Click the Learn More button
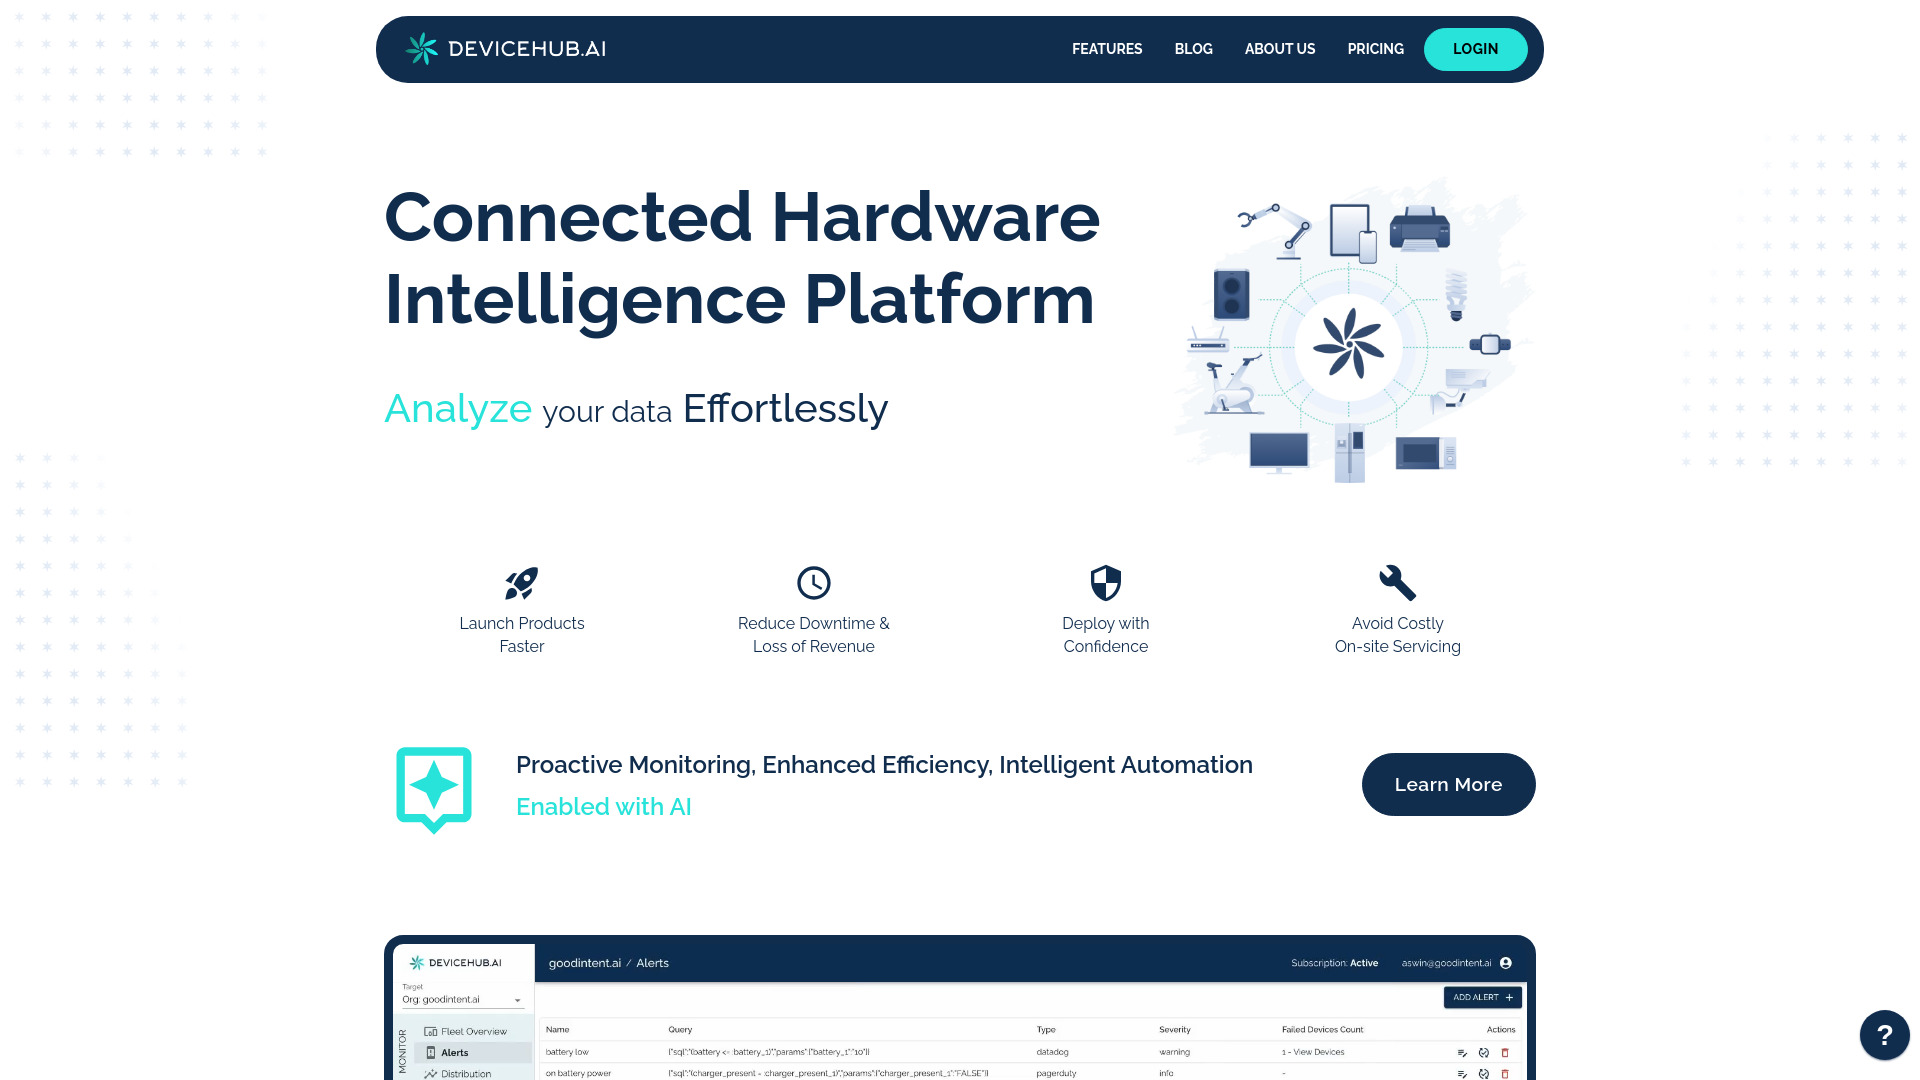This screenshot has width=1920, height=1080. (1448, 783)
